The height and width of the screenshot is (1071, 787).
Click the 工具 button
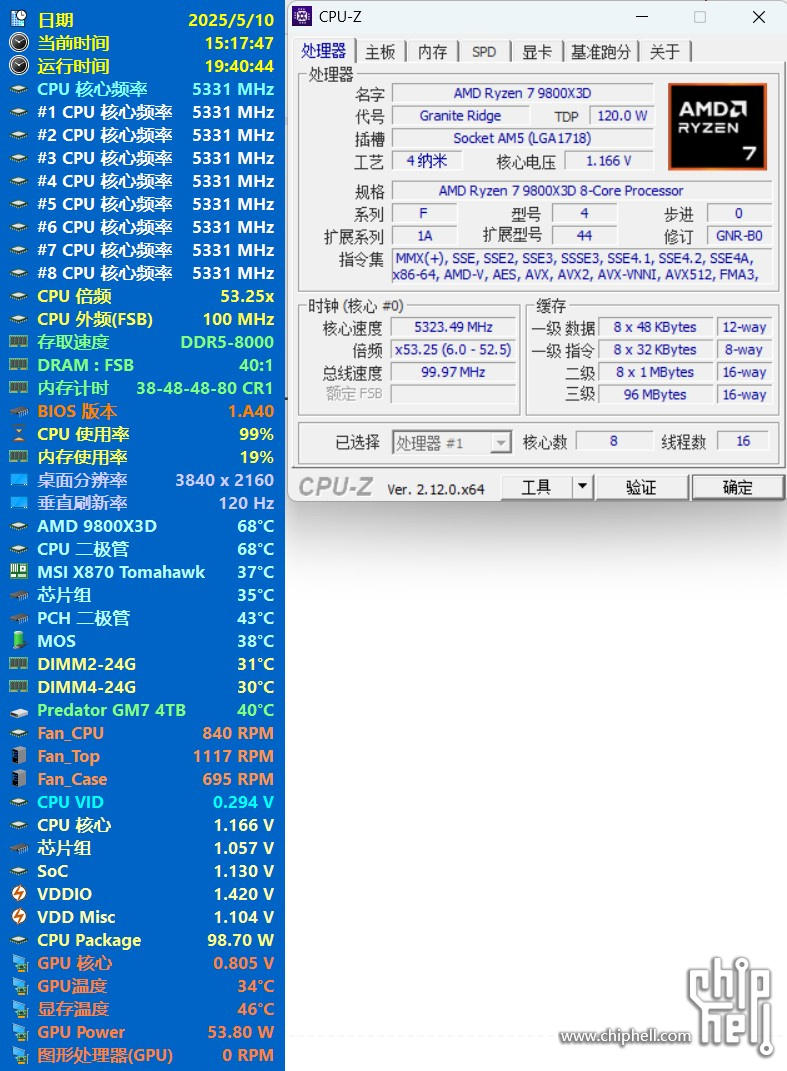(536, 487)
